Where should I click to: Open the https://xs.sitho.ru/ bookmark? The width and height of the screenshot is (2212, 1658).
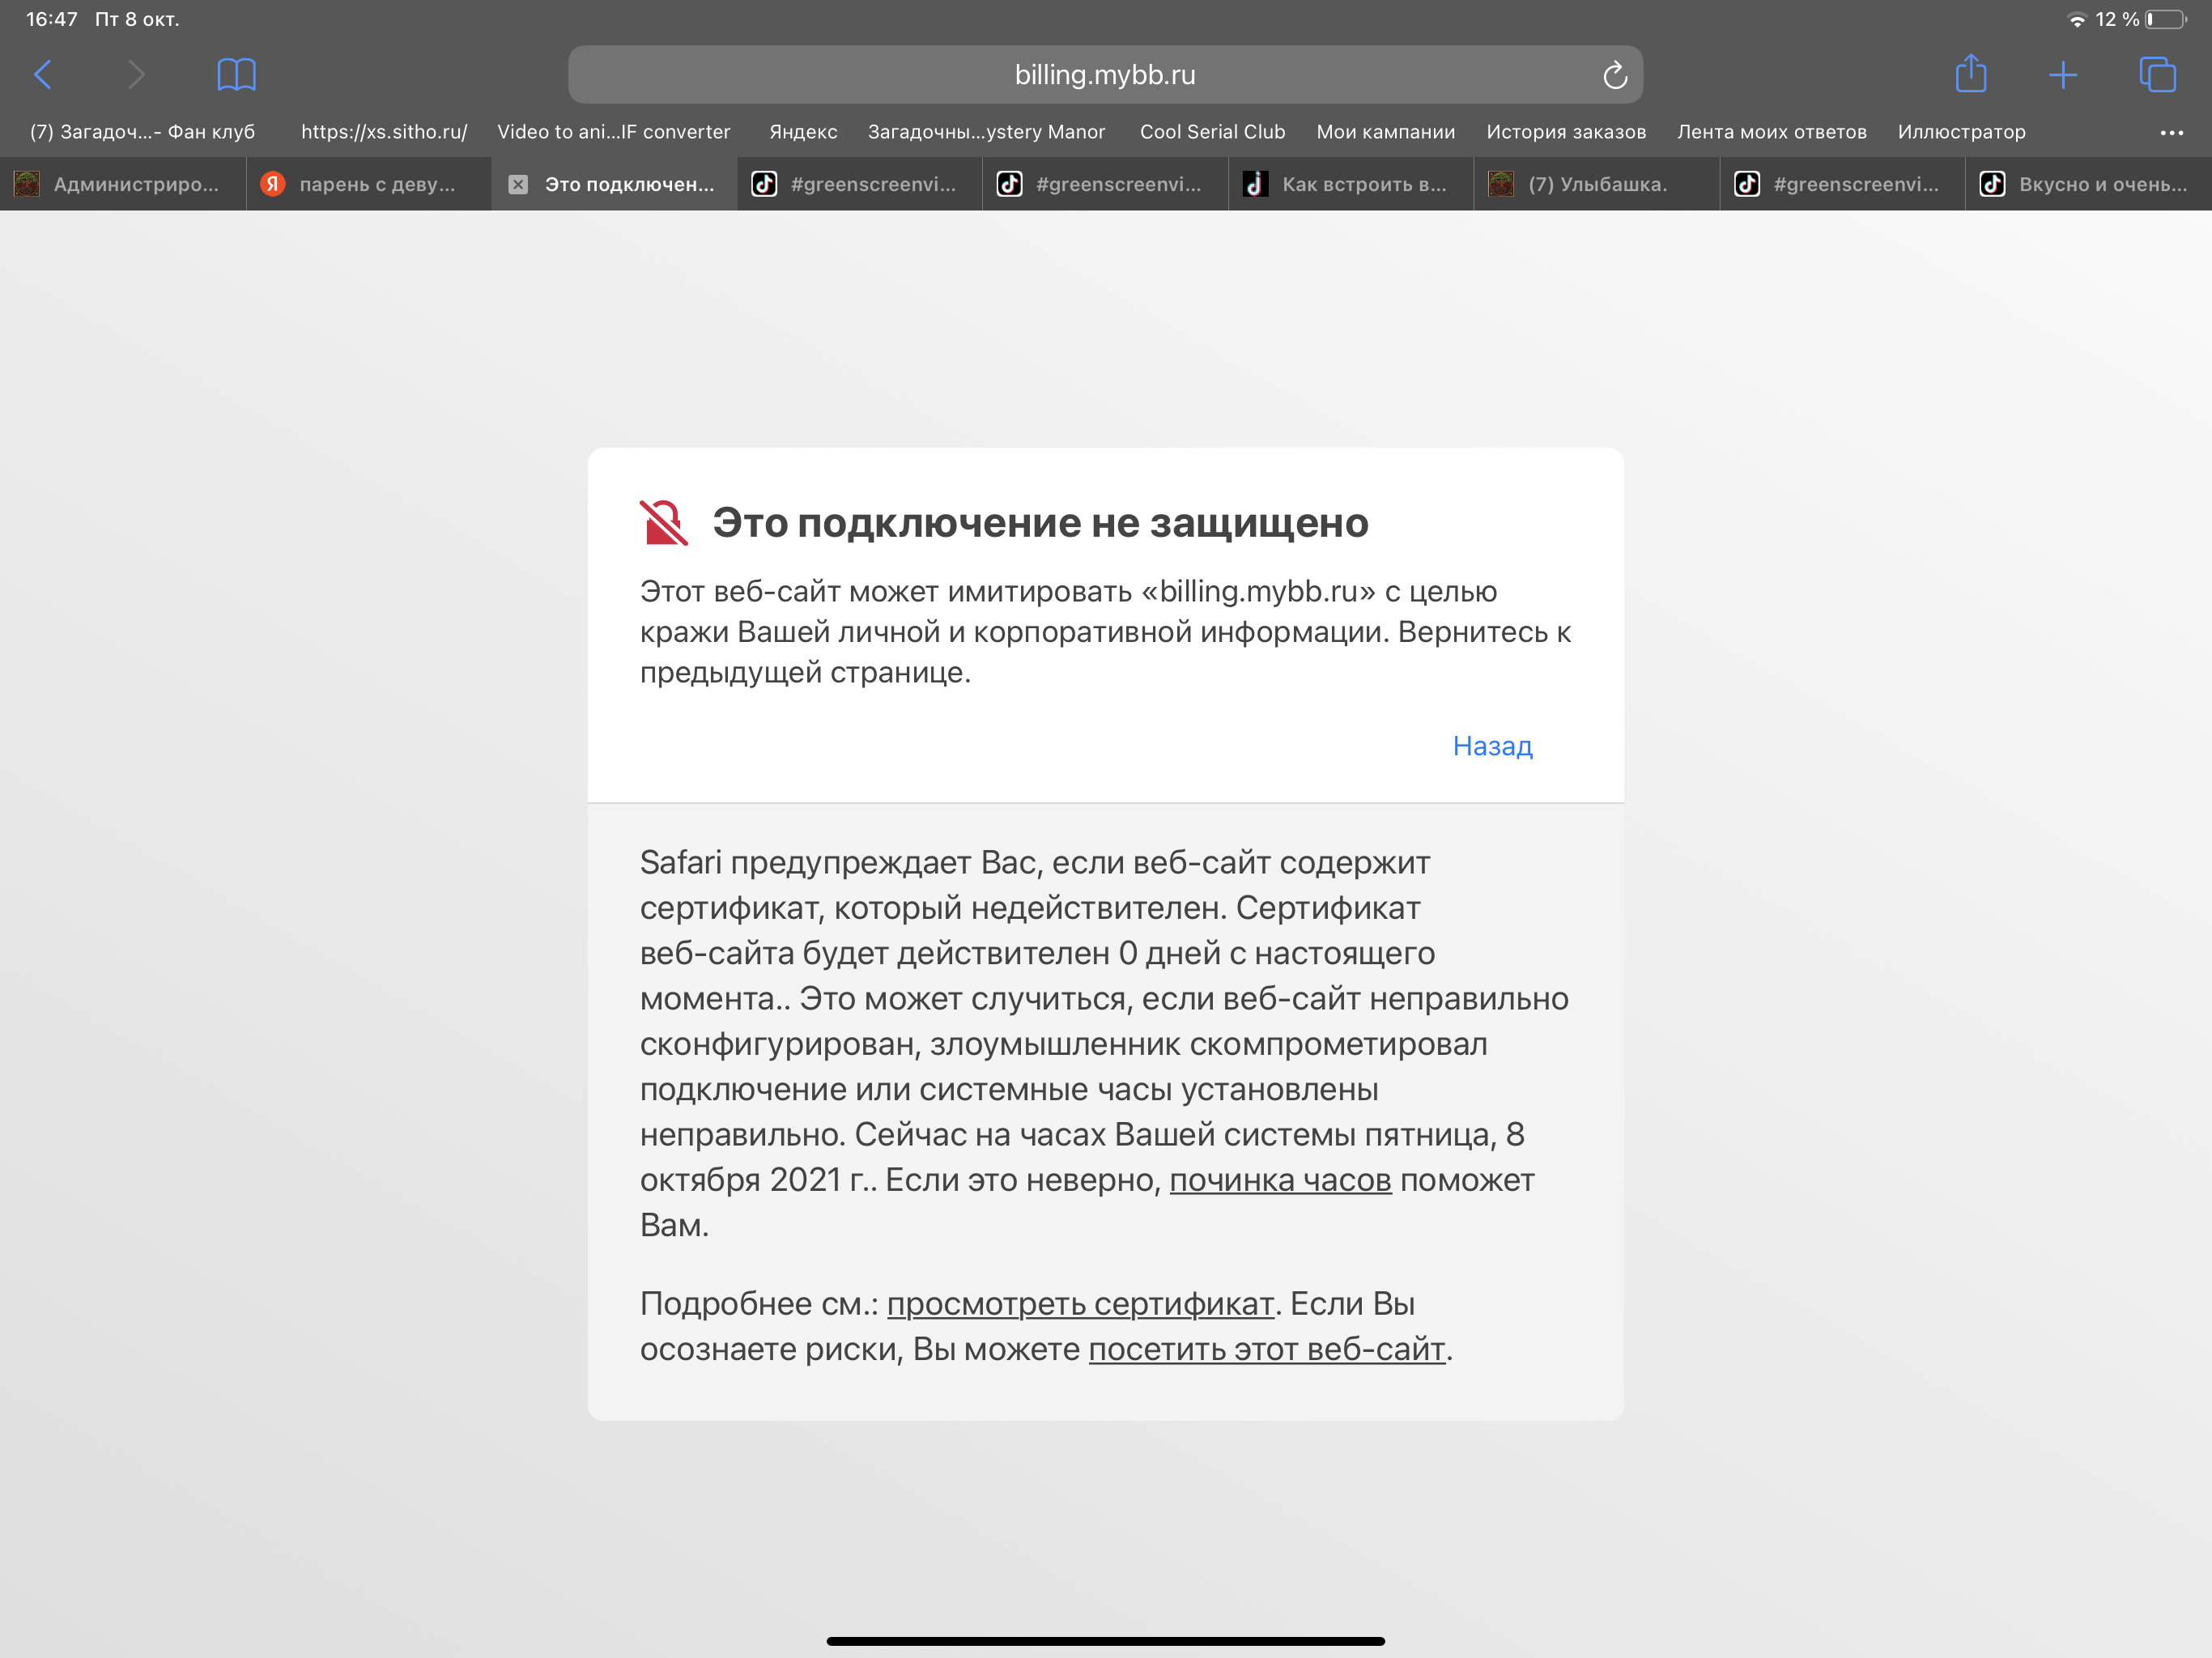[384, 132]
